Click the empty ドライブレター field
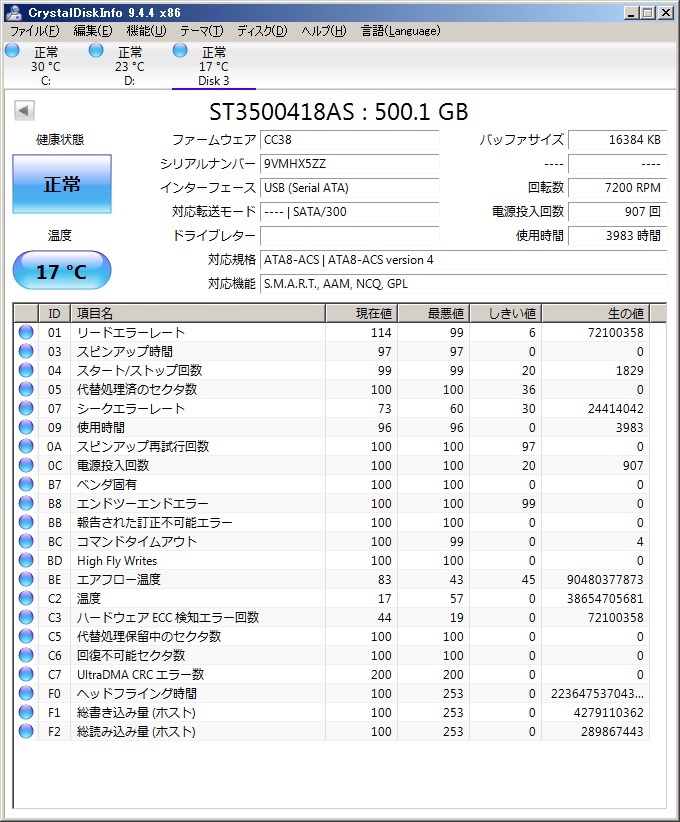The height and width of the screenshot is (822, 680). pyautogui.click(x=350, y=236)
